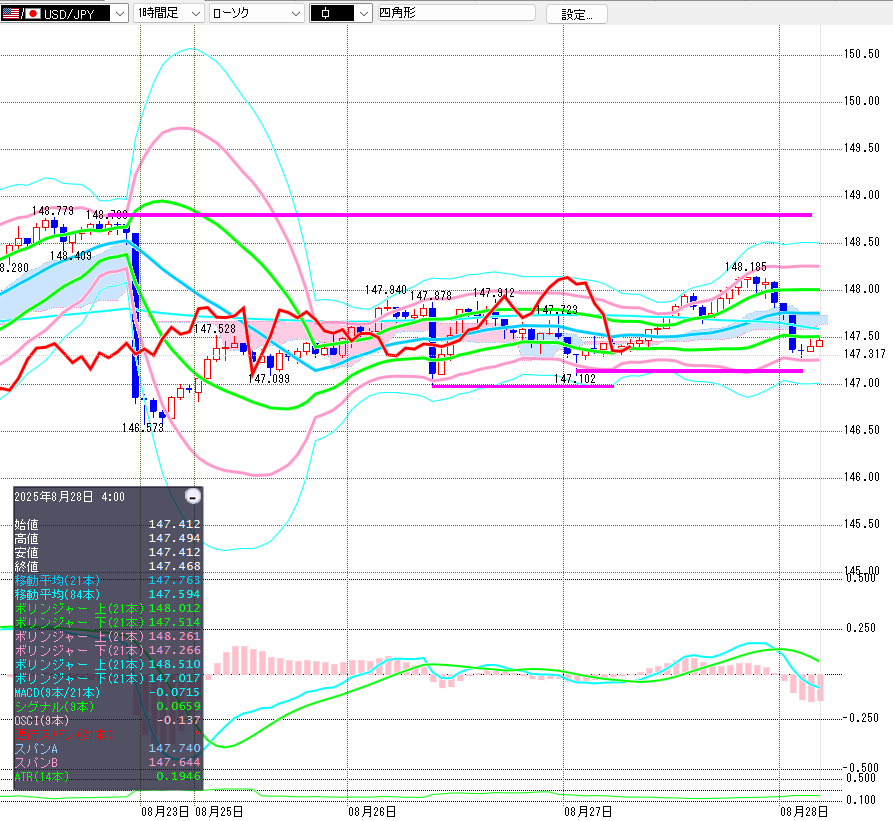Select the 移動平均(21本) row

coord(108,580)
